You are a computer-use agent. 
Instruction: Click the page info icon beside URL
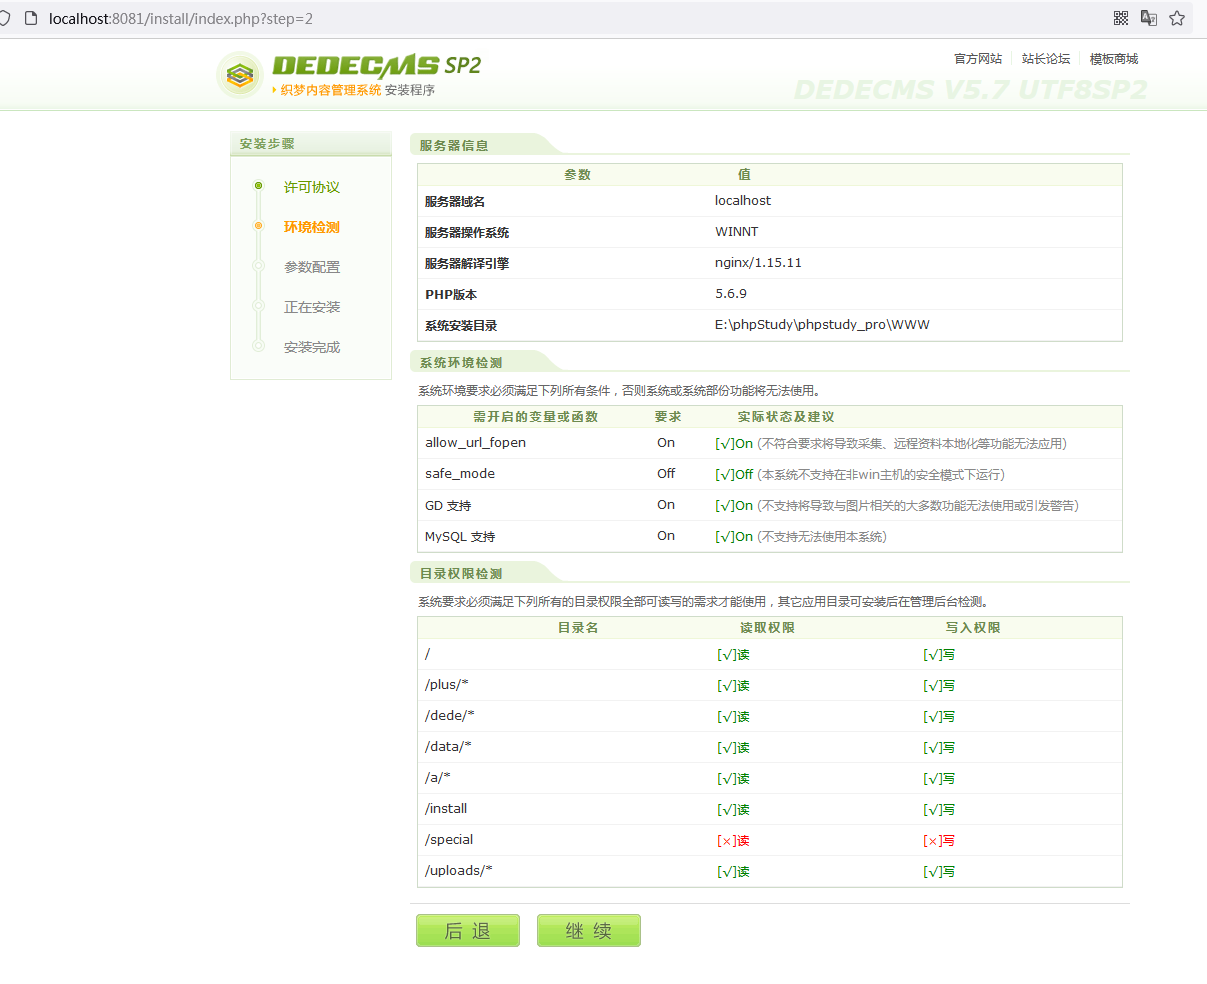point(31,18)
